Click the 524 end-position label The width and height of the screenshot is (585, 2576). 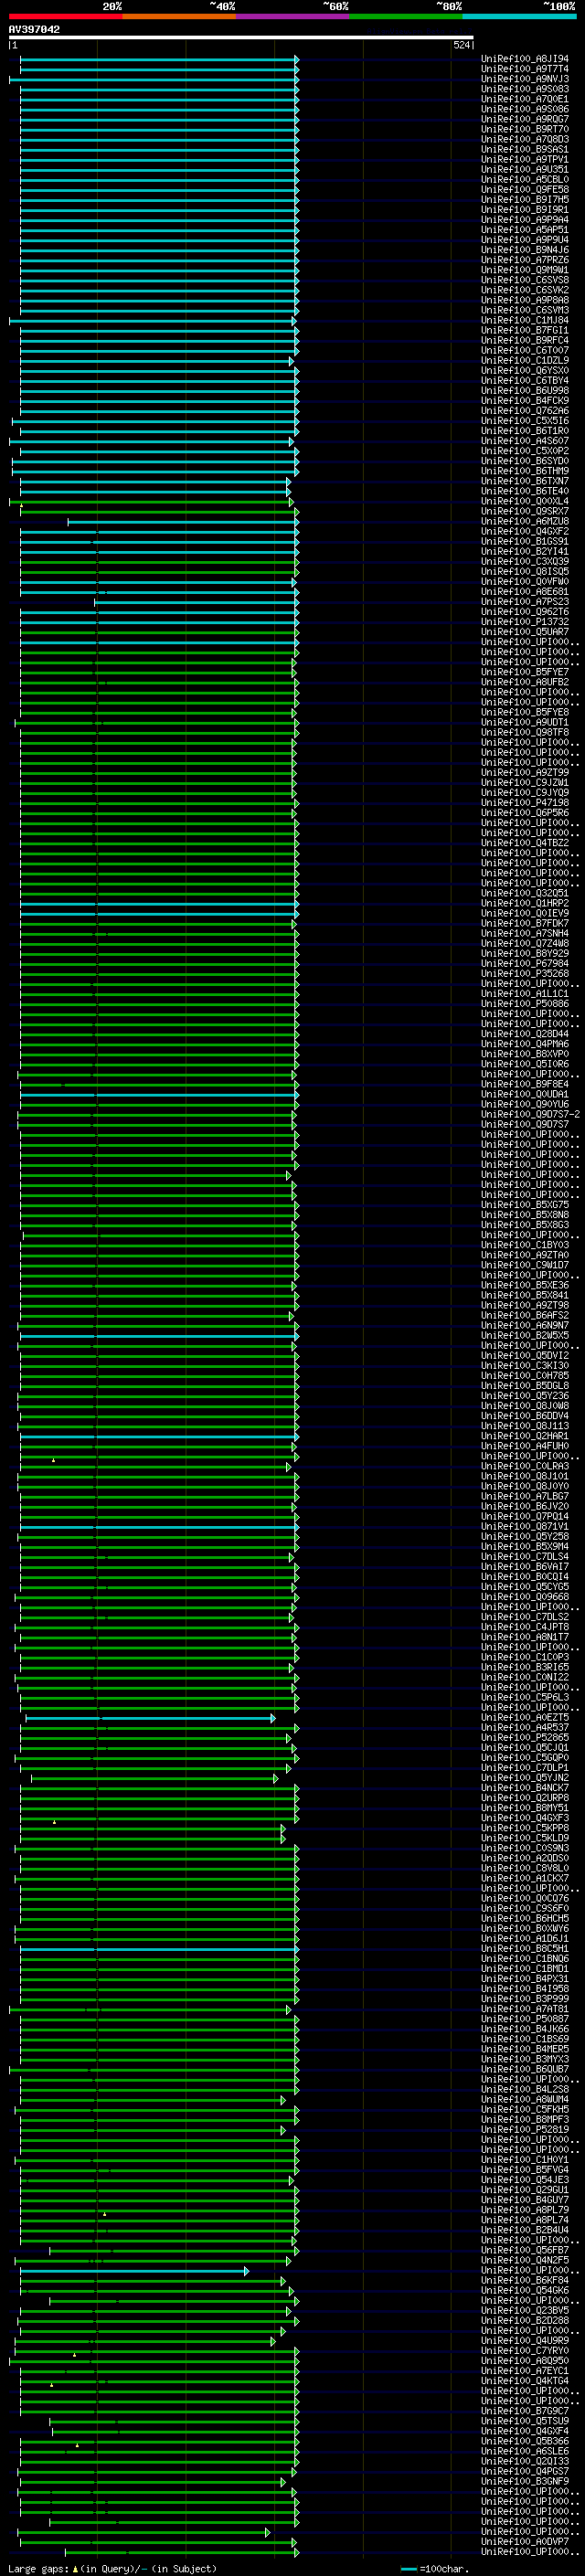(x=462, y=46)
